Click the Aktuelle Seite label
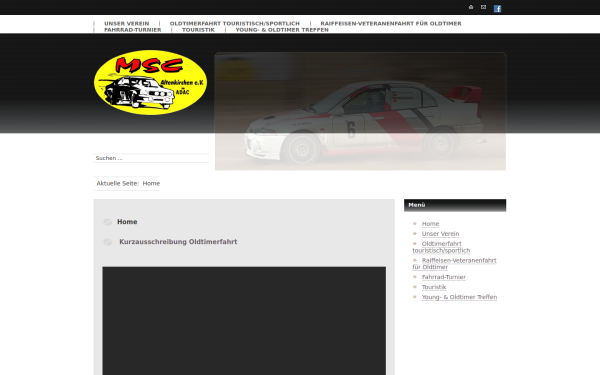600x375 pixels. coord(117,183)
